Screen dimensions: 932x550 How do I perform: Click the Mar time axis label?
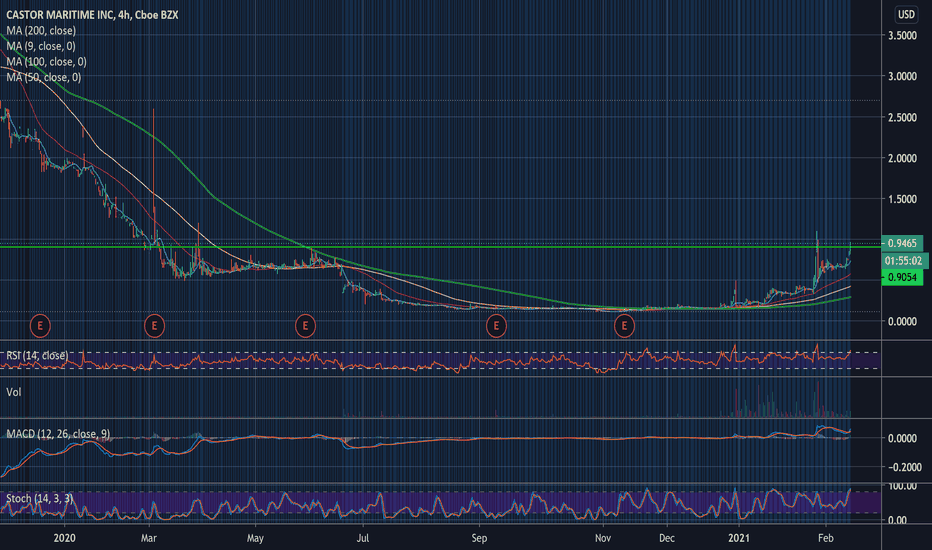coord(149,538)
